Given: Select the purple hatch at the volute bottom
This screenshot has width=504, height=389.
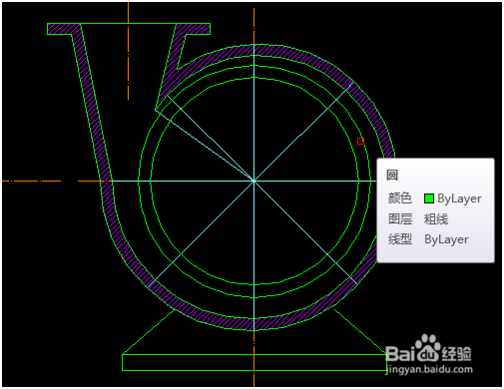Looking at the screenshot, I should pos(254,324).
